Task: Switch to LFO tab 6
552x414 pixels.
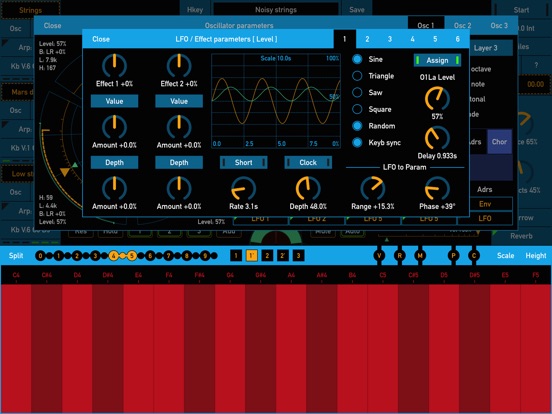Action: 458,39
